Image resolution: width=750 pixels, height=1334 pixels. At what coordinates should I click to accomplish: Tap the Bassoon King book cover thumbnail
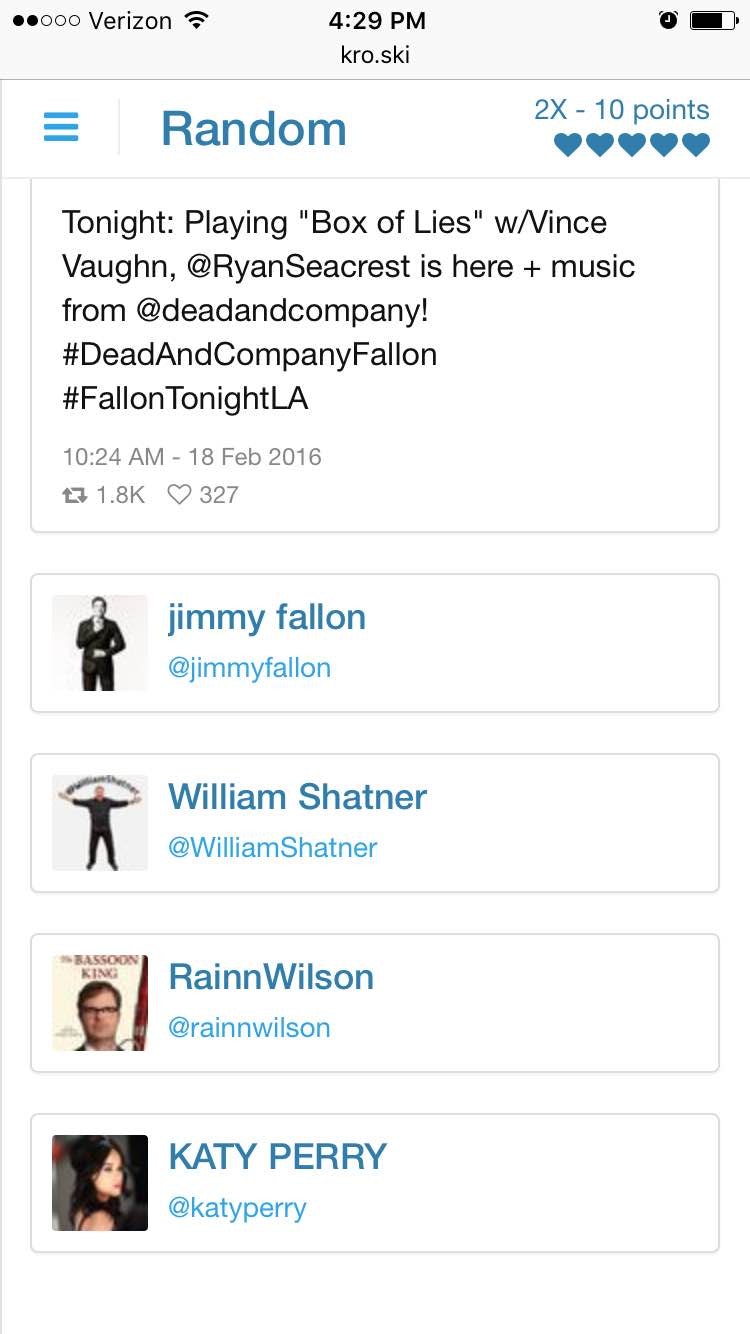pos(99,1002)
